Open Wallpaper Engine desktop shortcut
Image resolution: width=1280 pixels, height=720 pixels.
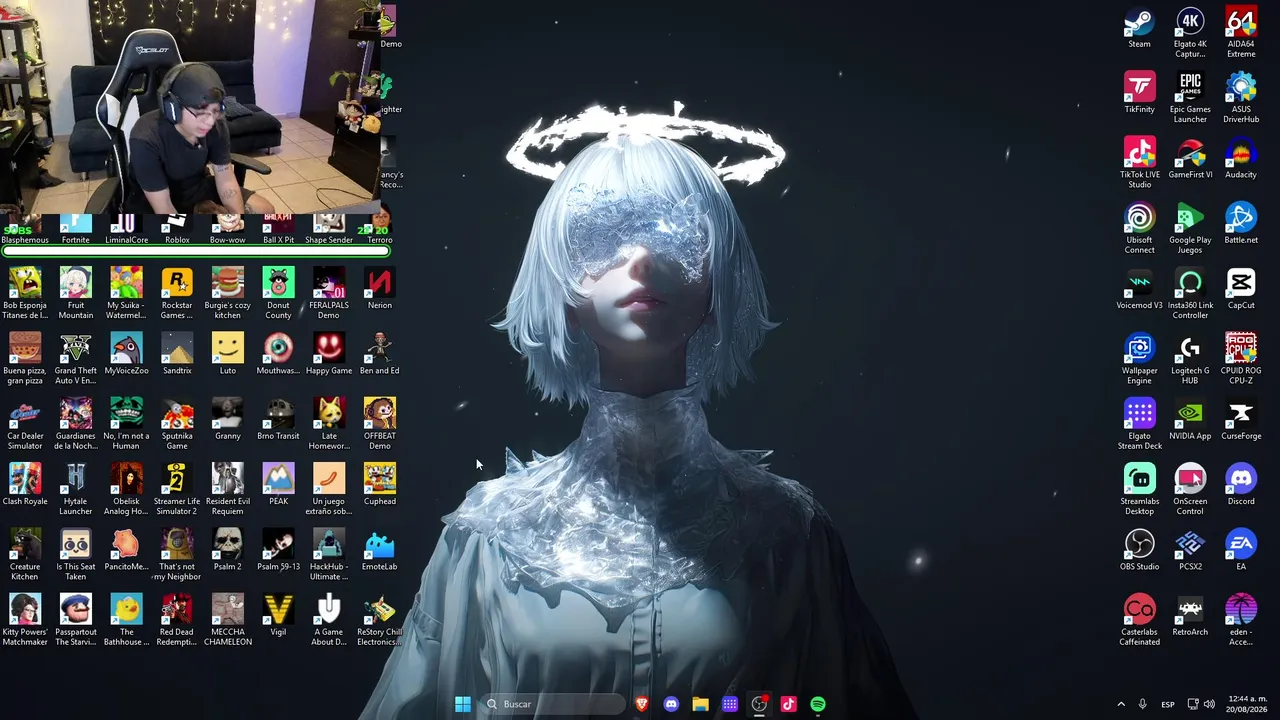[x=1139, y=359]
